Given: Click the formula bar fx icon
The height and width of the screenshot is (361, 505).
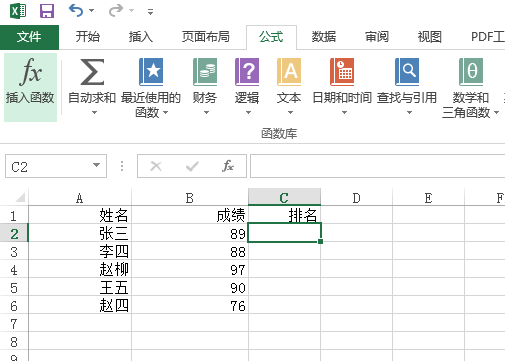Looking at the screenshot, I should pos(228,166).
